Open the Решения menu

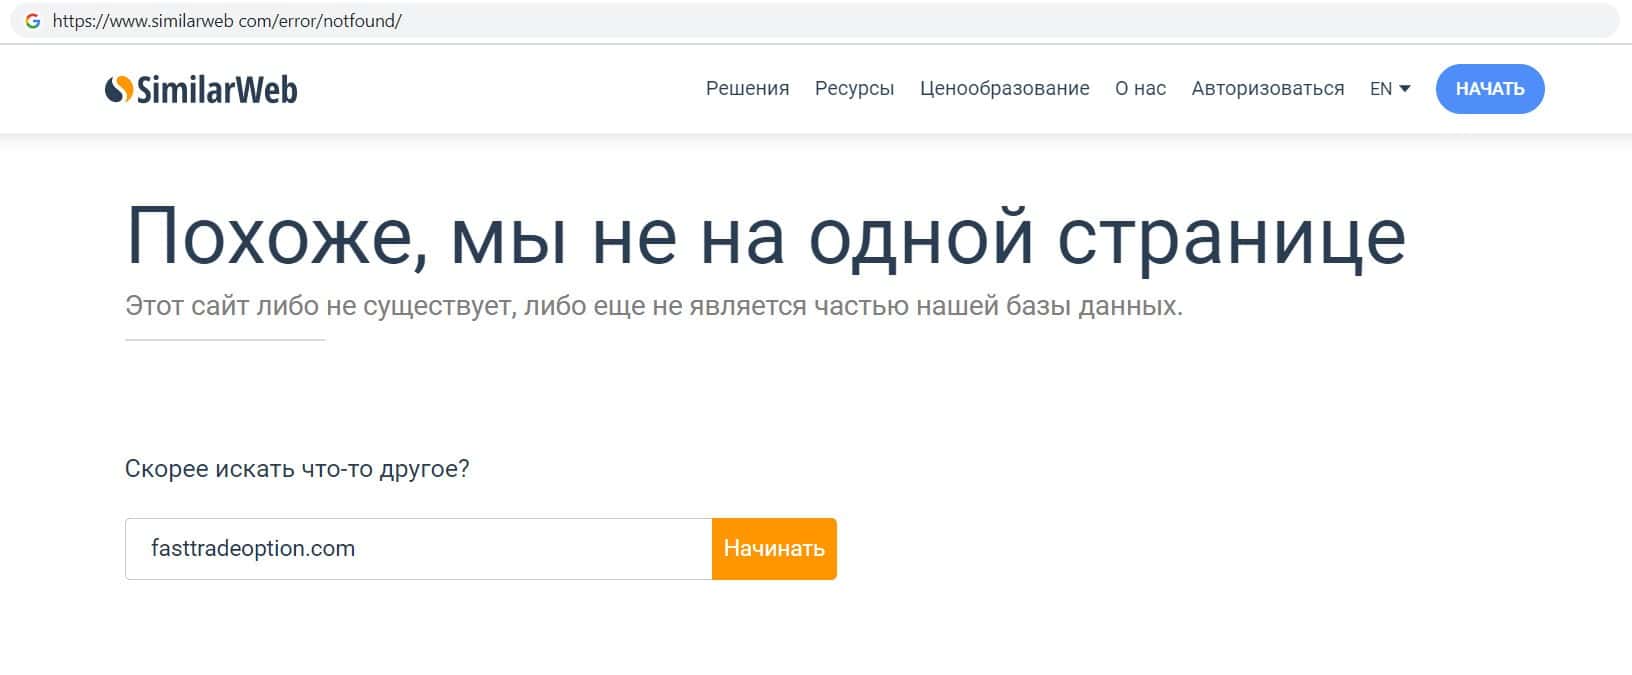pos(747,89)
